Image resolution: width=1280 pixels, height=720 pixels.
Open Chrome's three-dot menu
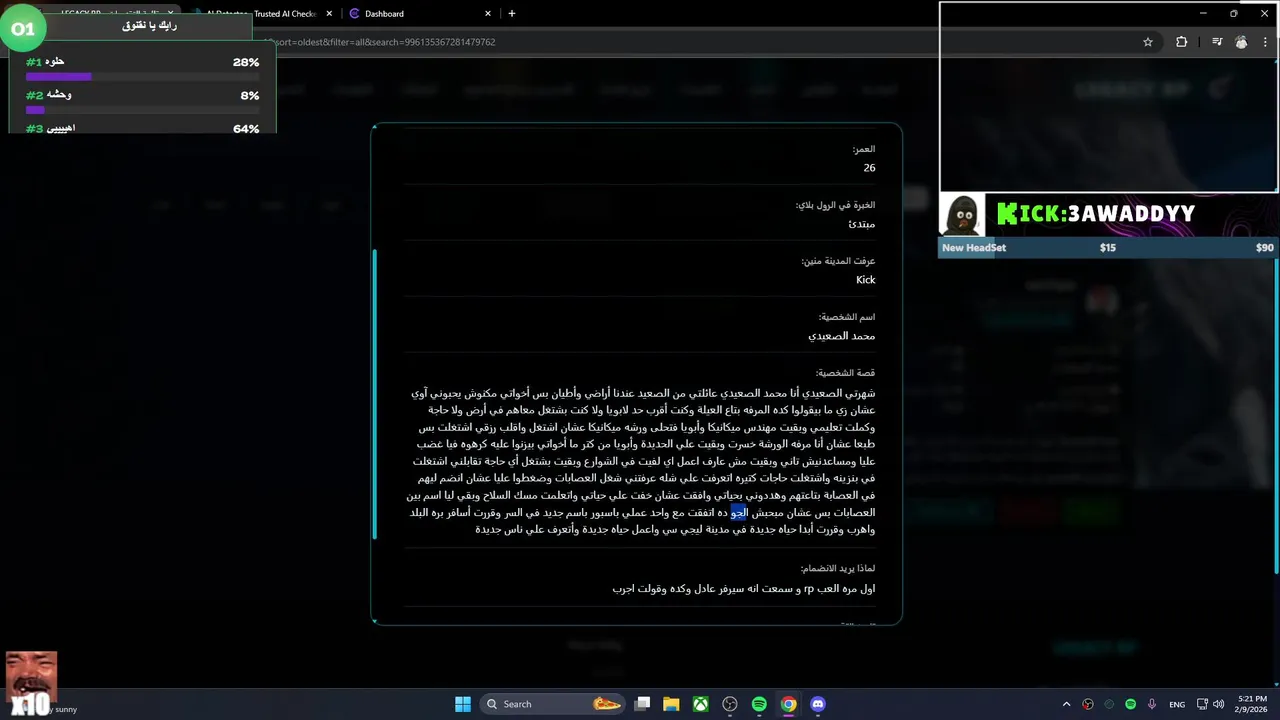tap(1266, 42)
